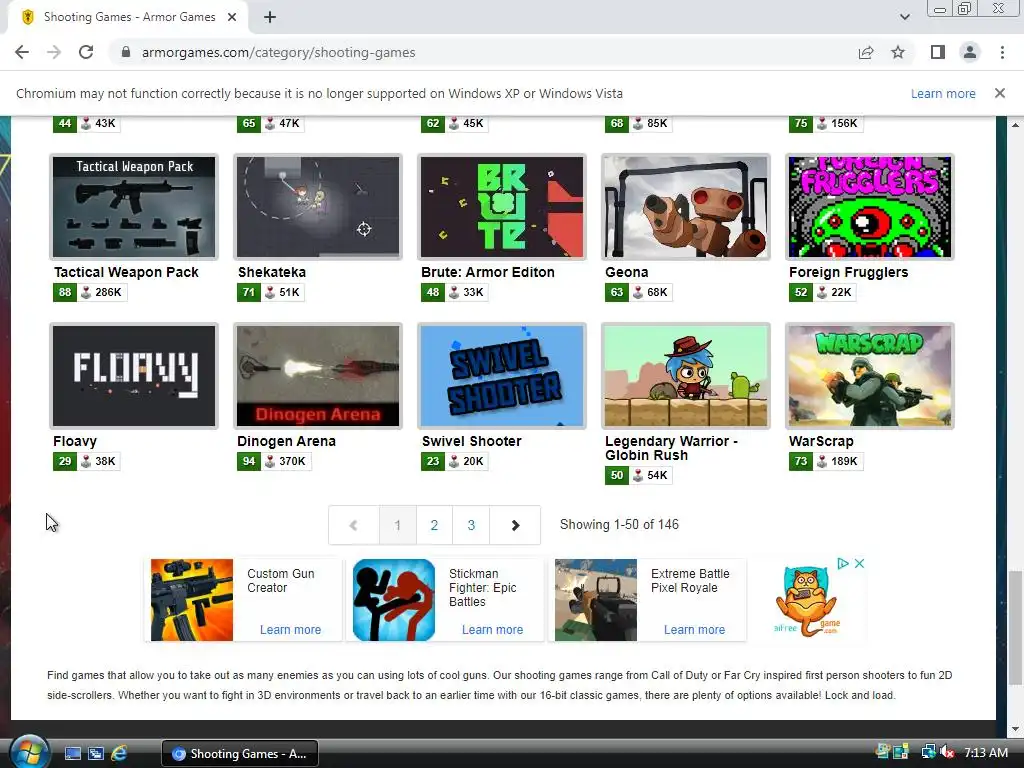The image size is (1024, 768).
Task: Dismiss the Chromium unsupported warning bar
Action: [1000, 93]
